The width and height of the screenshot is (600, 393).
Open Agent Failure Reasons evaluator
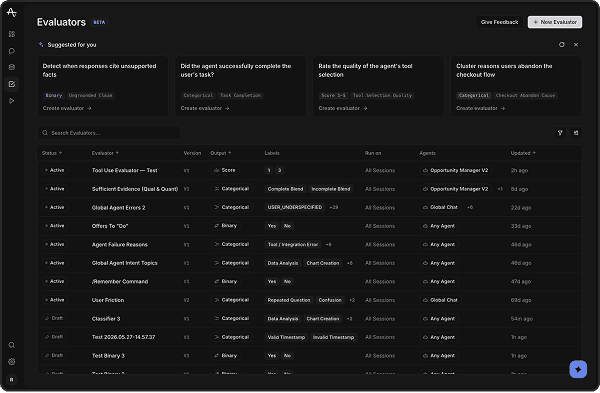coord(119,245)
